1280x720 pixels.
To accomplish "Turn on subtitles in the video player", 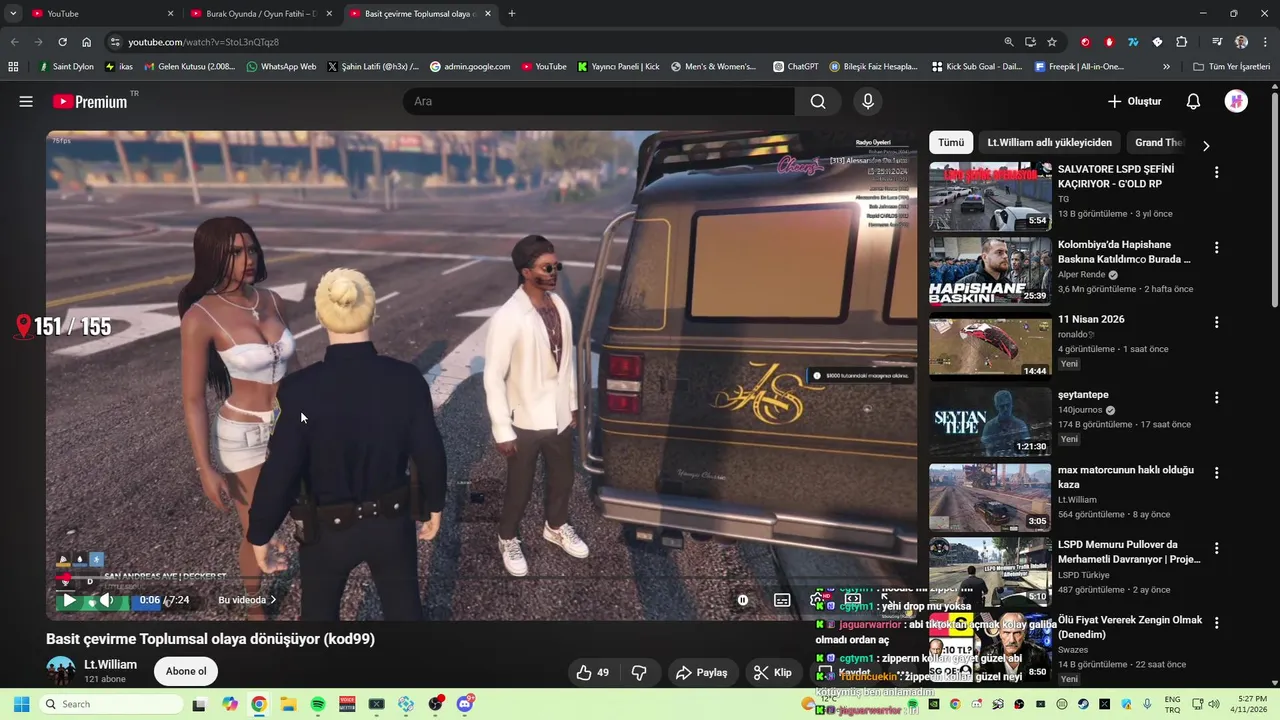I will [x=782, y=600].
